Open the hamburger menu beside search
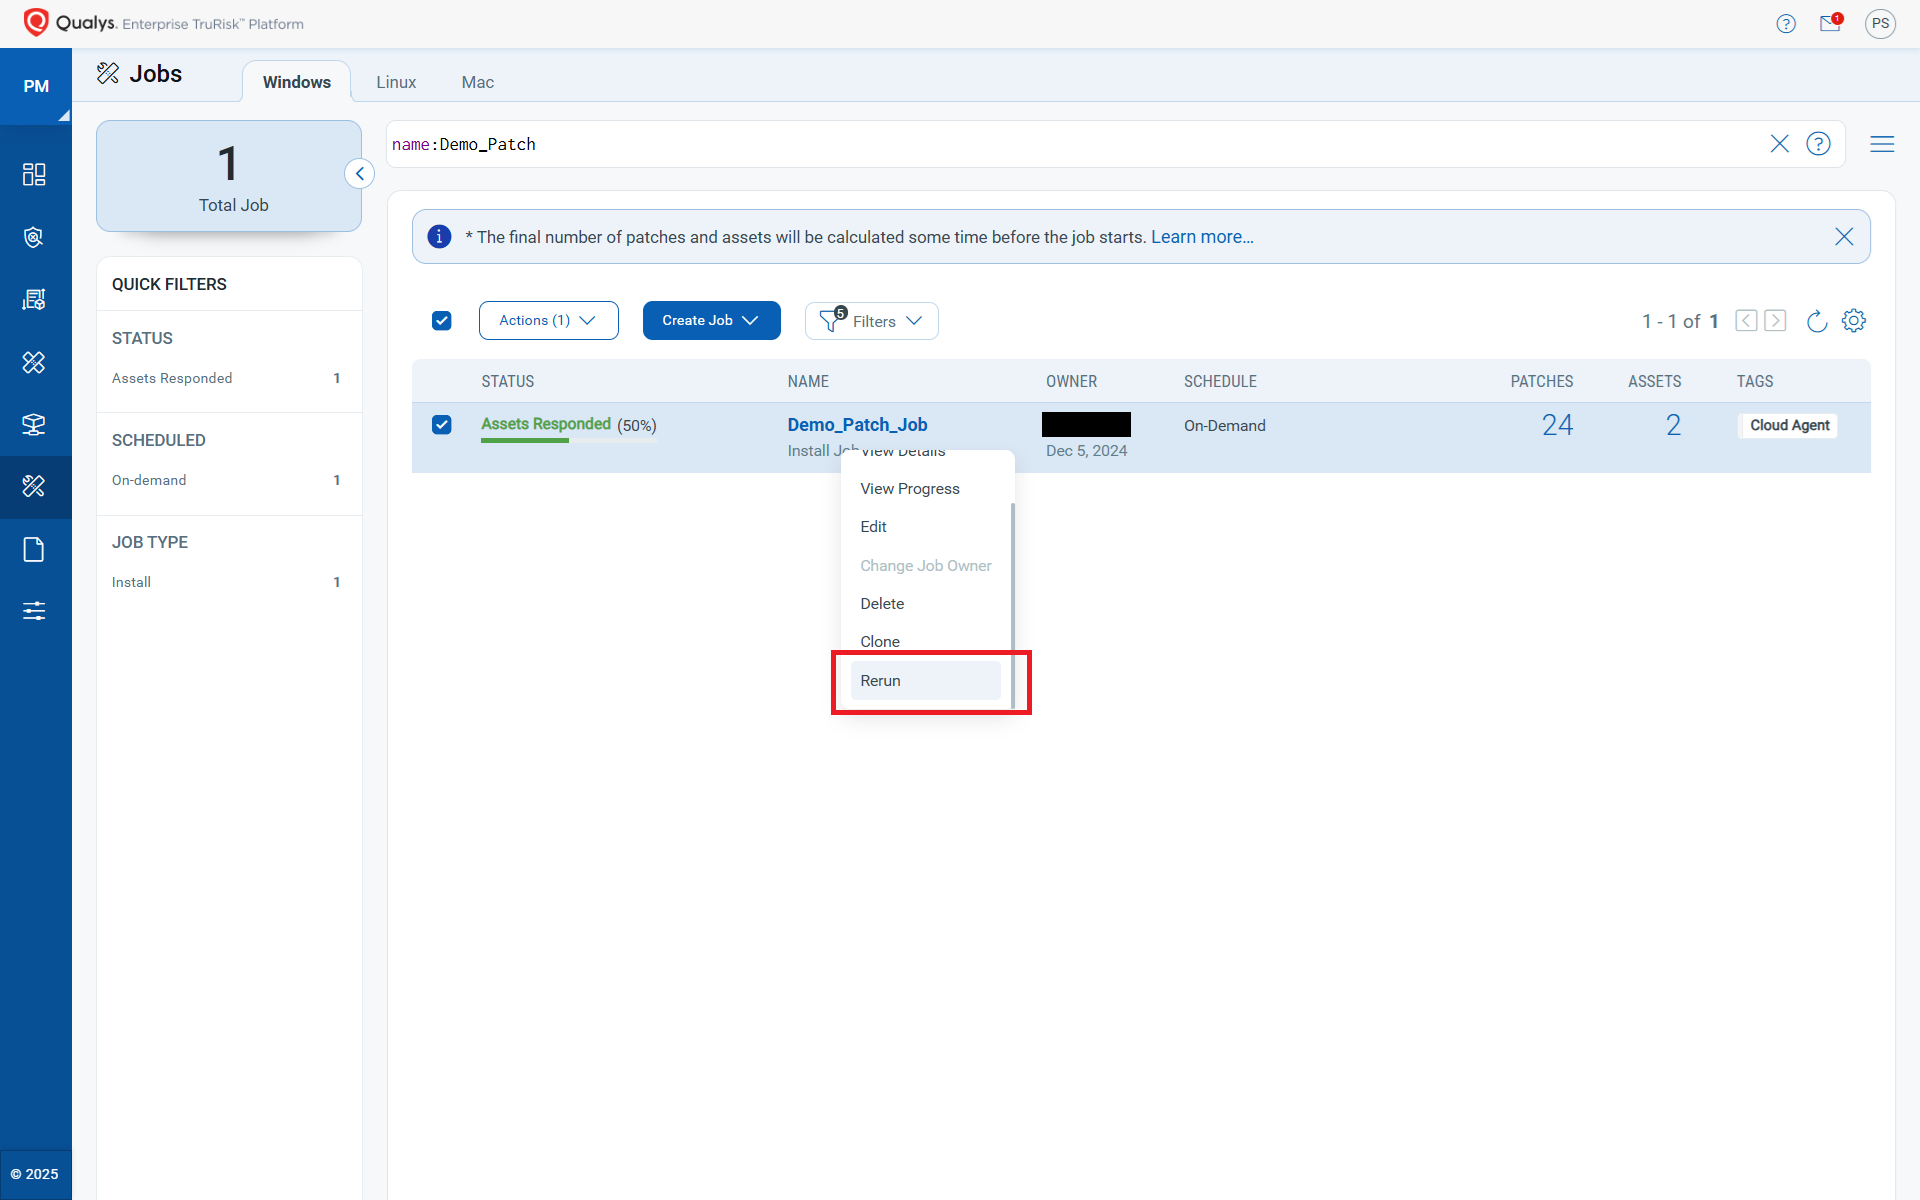This screenshot has height=1200, width=1920. tap(1882, 144)
